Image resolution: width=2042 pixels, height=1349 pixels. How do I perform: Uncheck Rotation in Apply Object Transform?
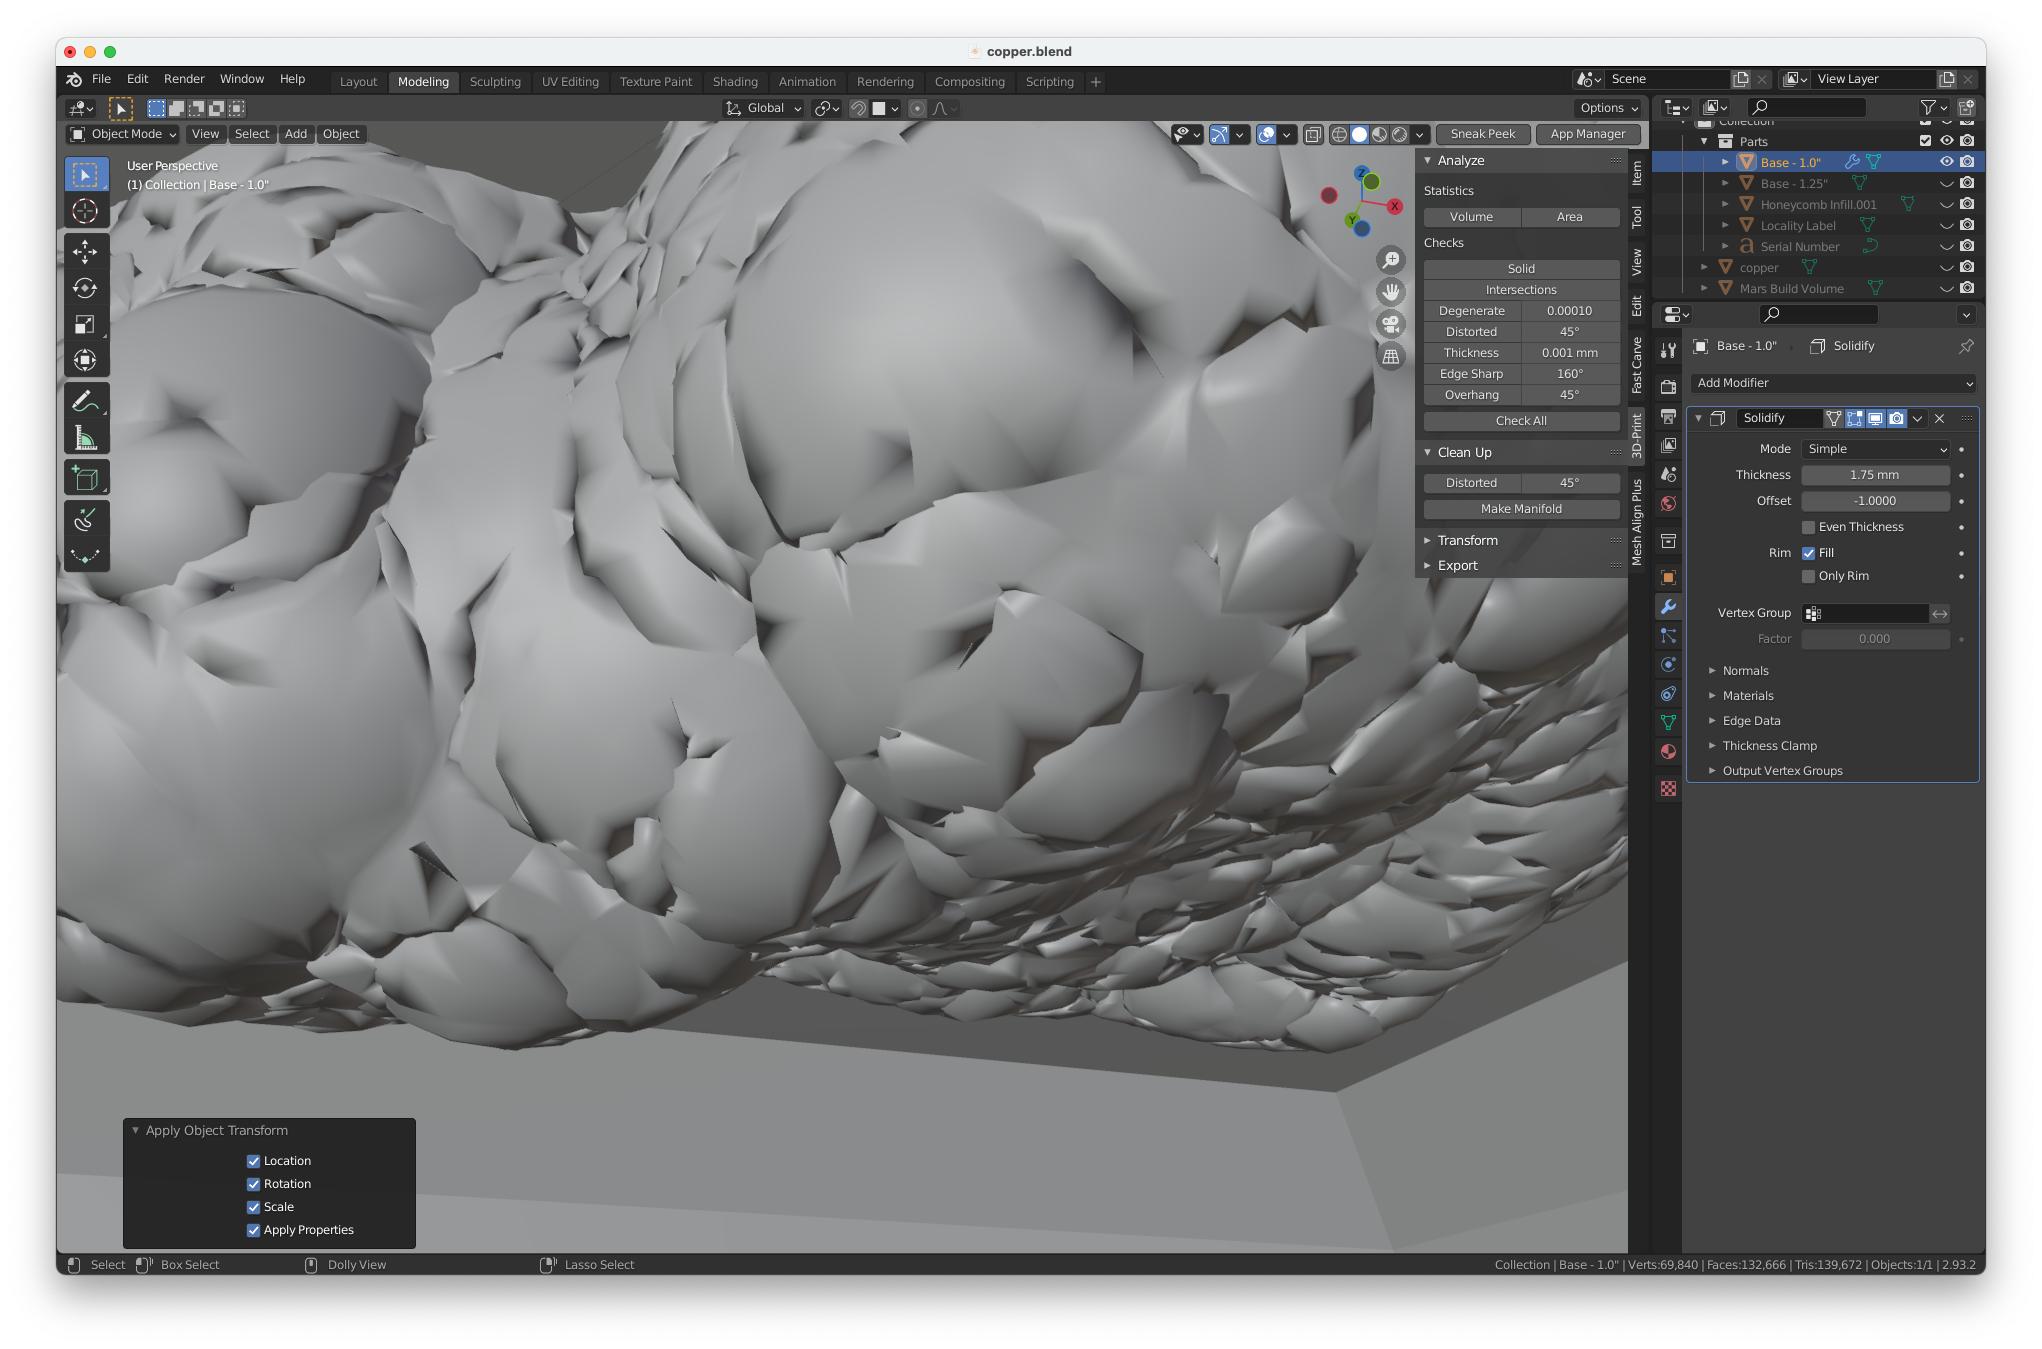[253, 1184]
